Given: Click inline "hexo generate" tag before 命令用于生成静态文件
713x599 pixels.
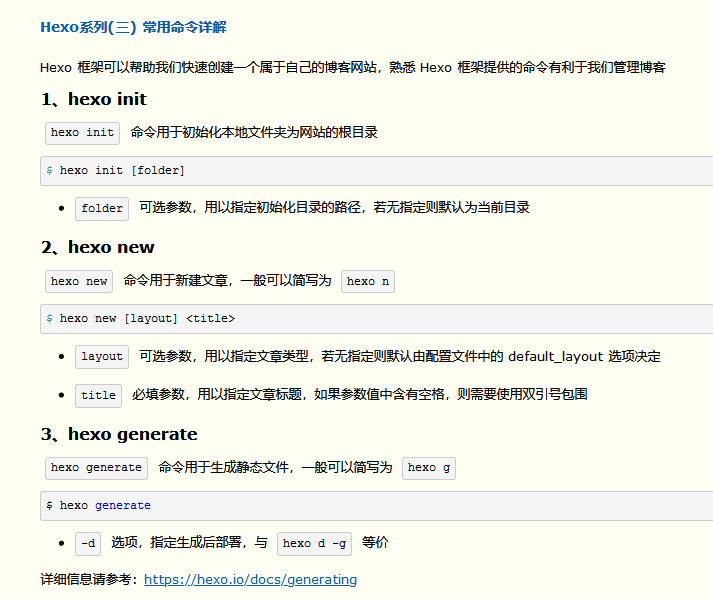Looking at the screenshot, I should (96, 468).
